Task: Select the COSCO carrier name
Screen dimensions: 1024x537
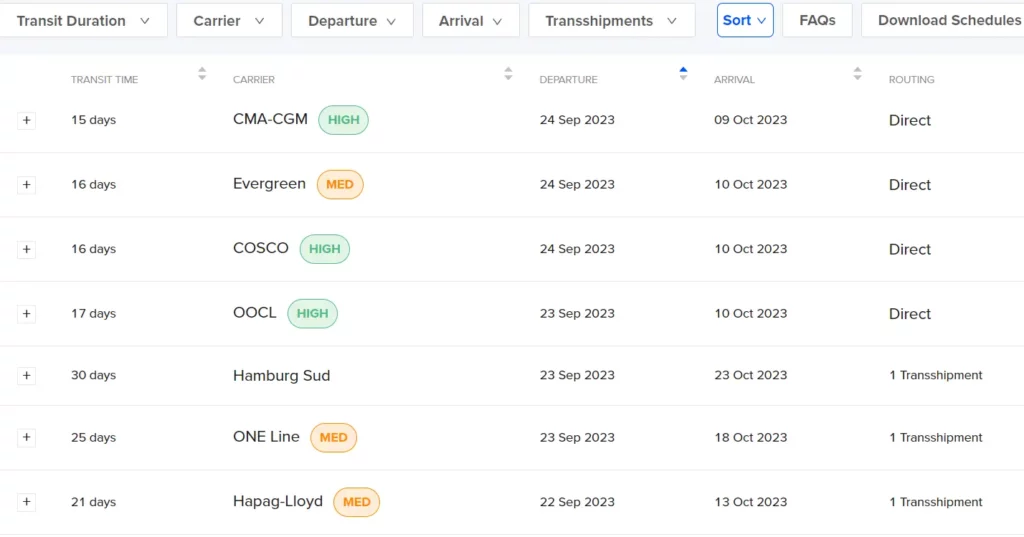Action: (x=261, y=249)
